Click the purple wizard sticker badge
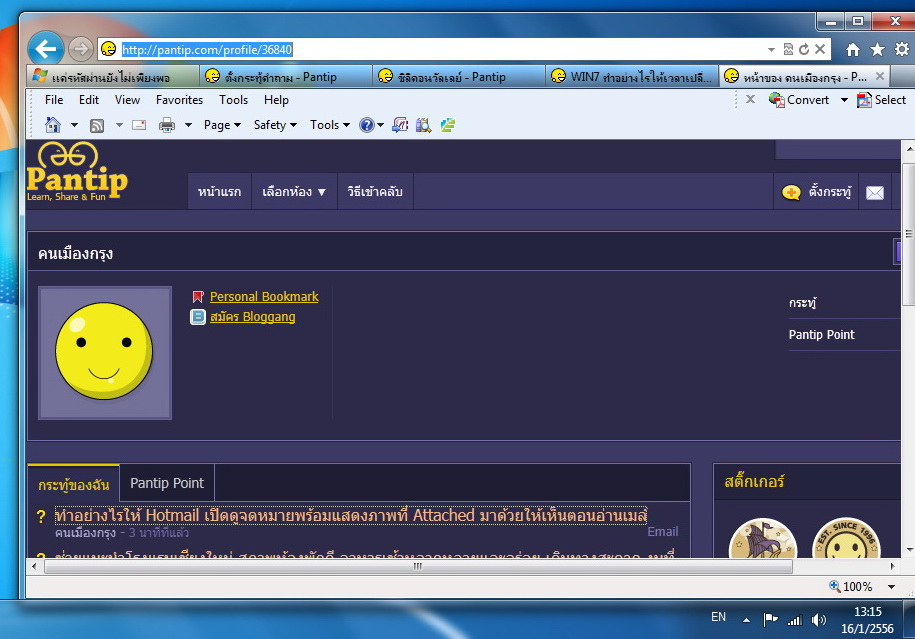The width and height of the screenshot is (915, 639). (x=763, y=539)
